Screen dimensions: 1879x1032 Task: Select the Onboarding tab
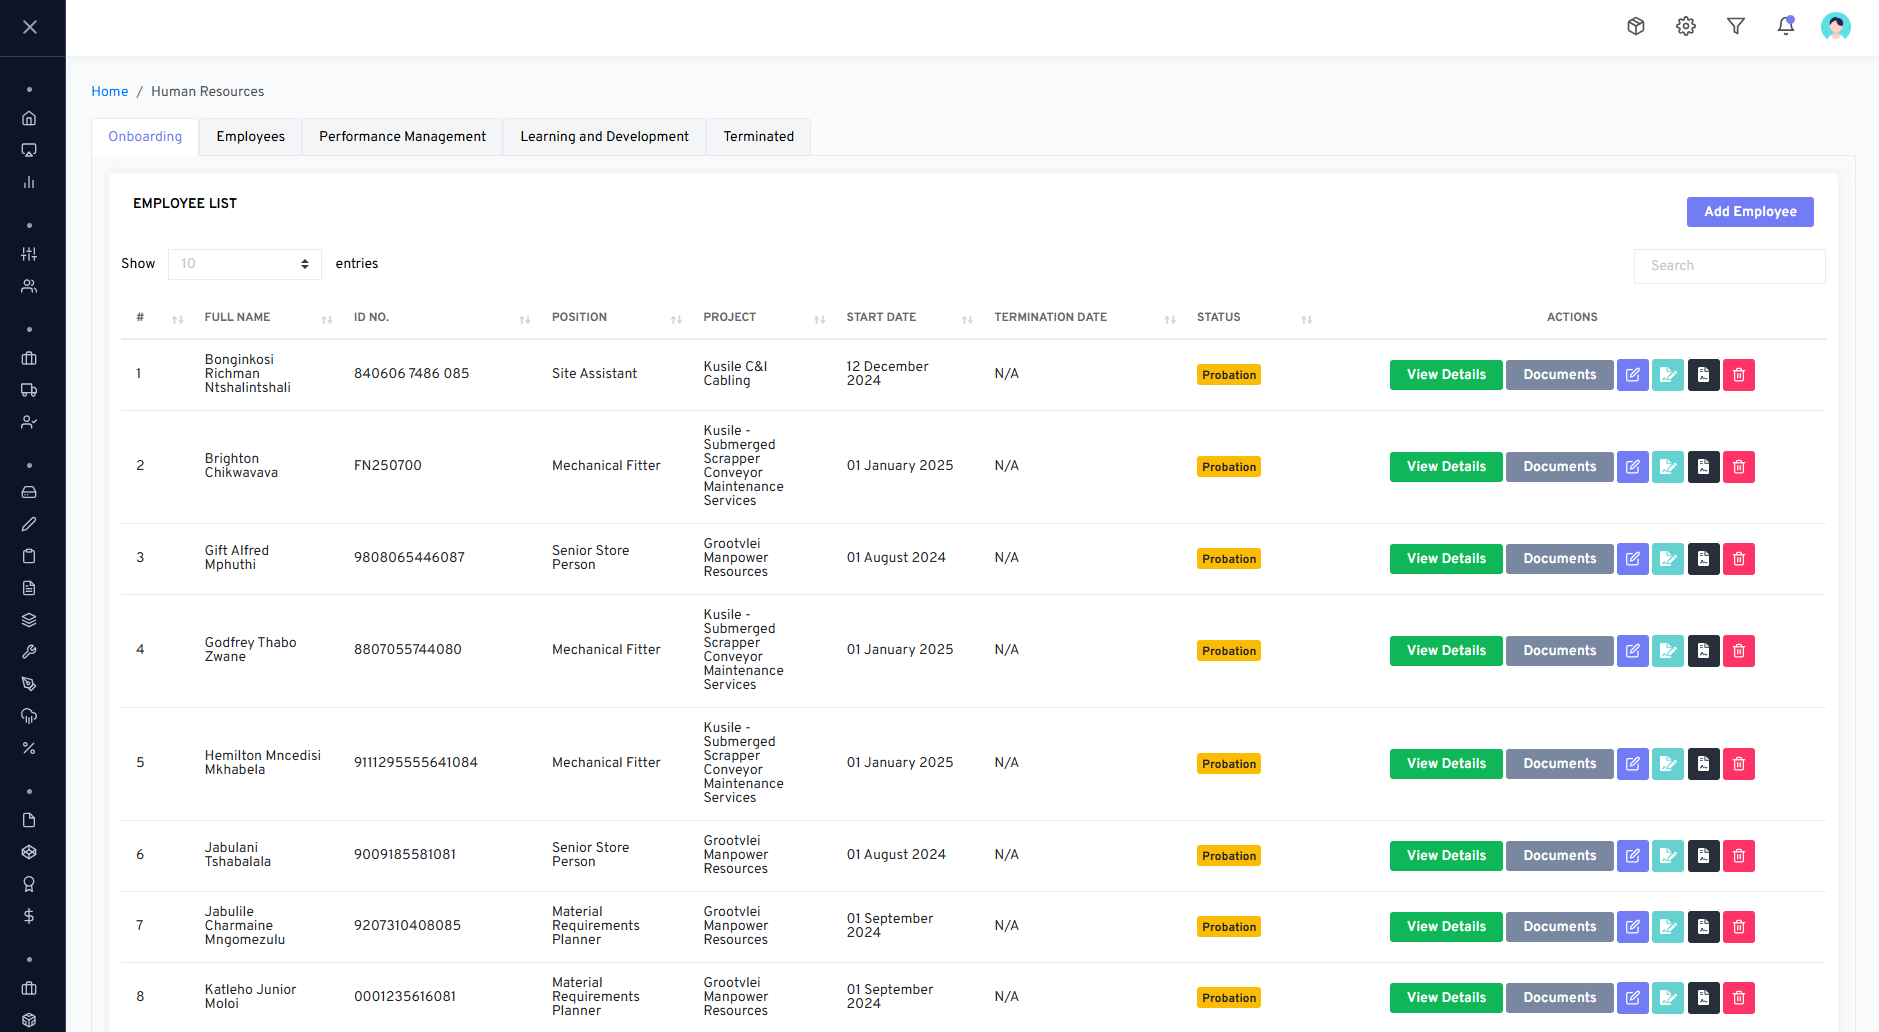[x=145, y=137]
